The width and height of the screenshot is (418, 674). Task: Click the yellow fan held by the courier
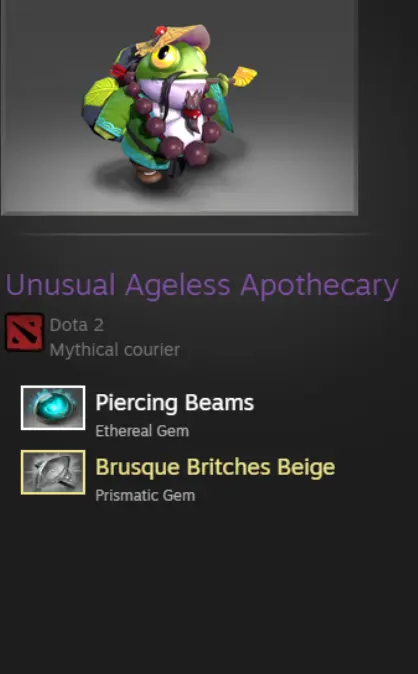(244, 77)
